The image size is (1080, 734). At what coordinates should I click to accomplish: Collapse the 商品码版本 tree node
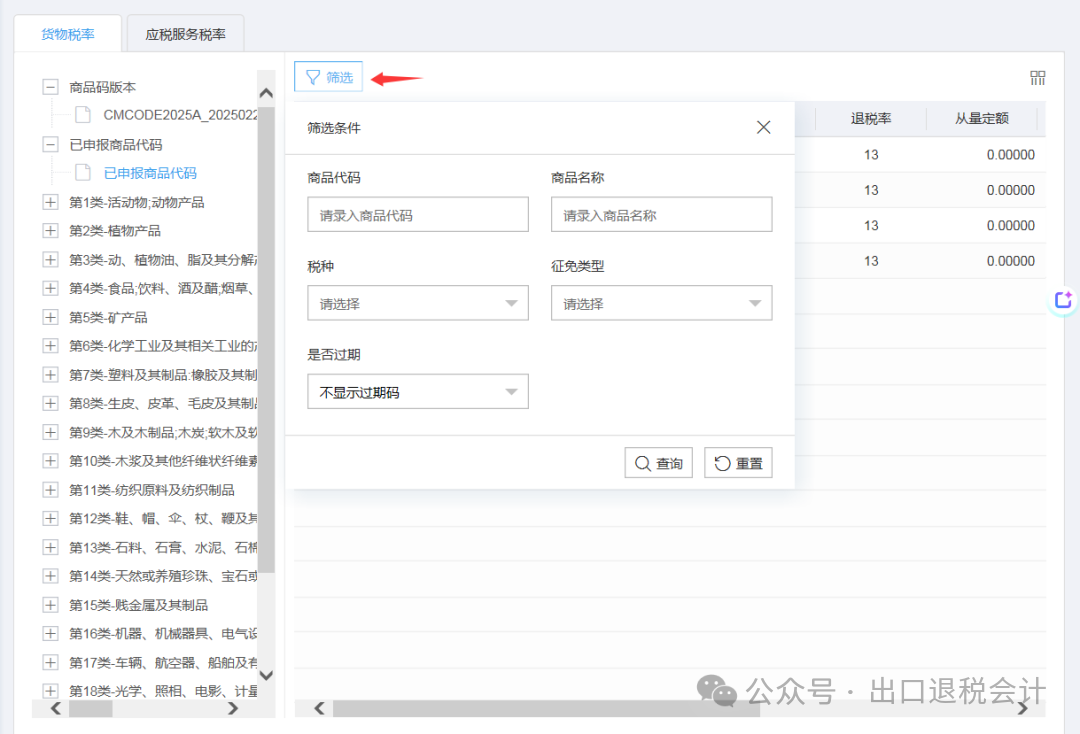50,87
